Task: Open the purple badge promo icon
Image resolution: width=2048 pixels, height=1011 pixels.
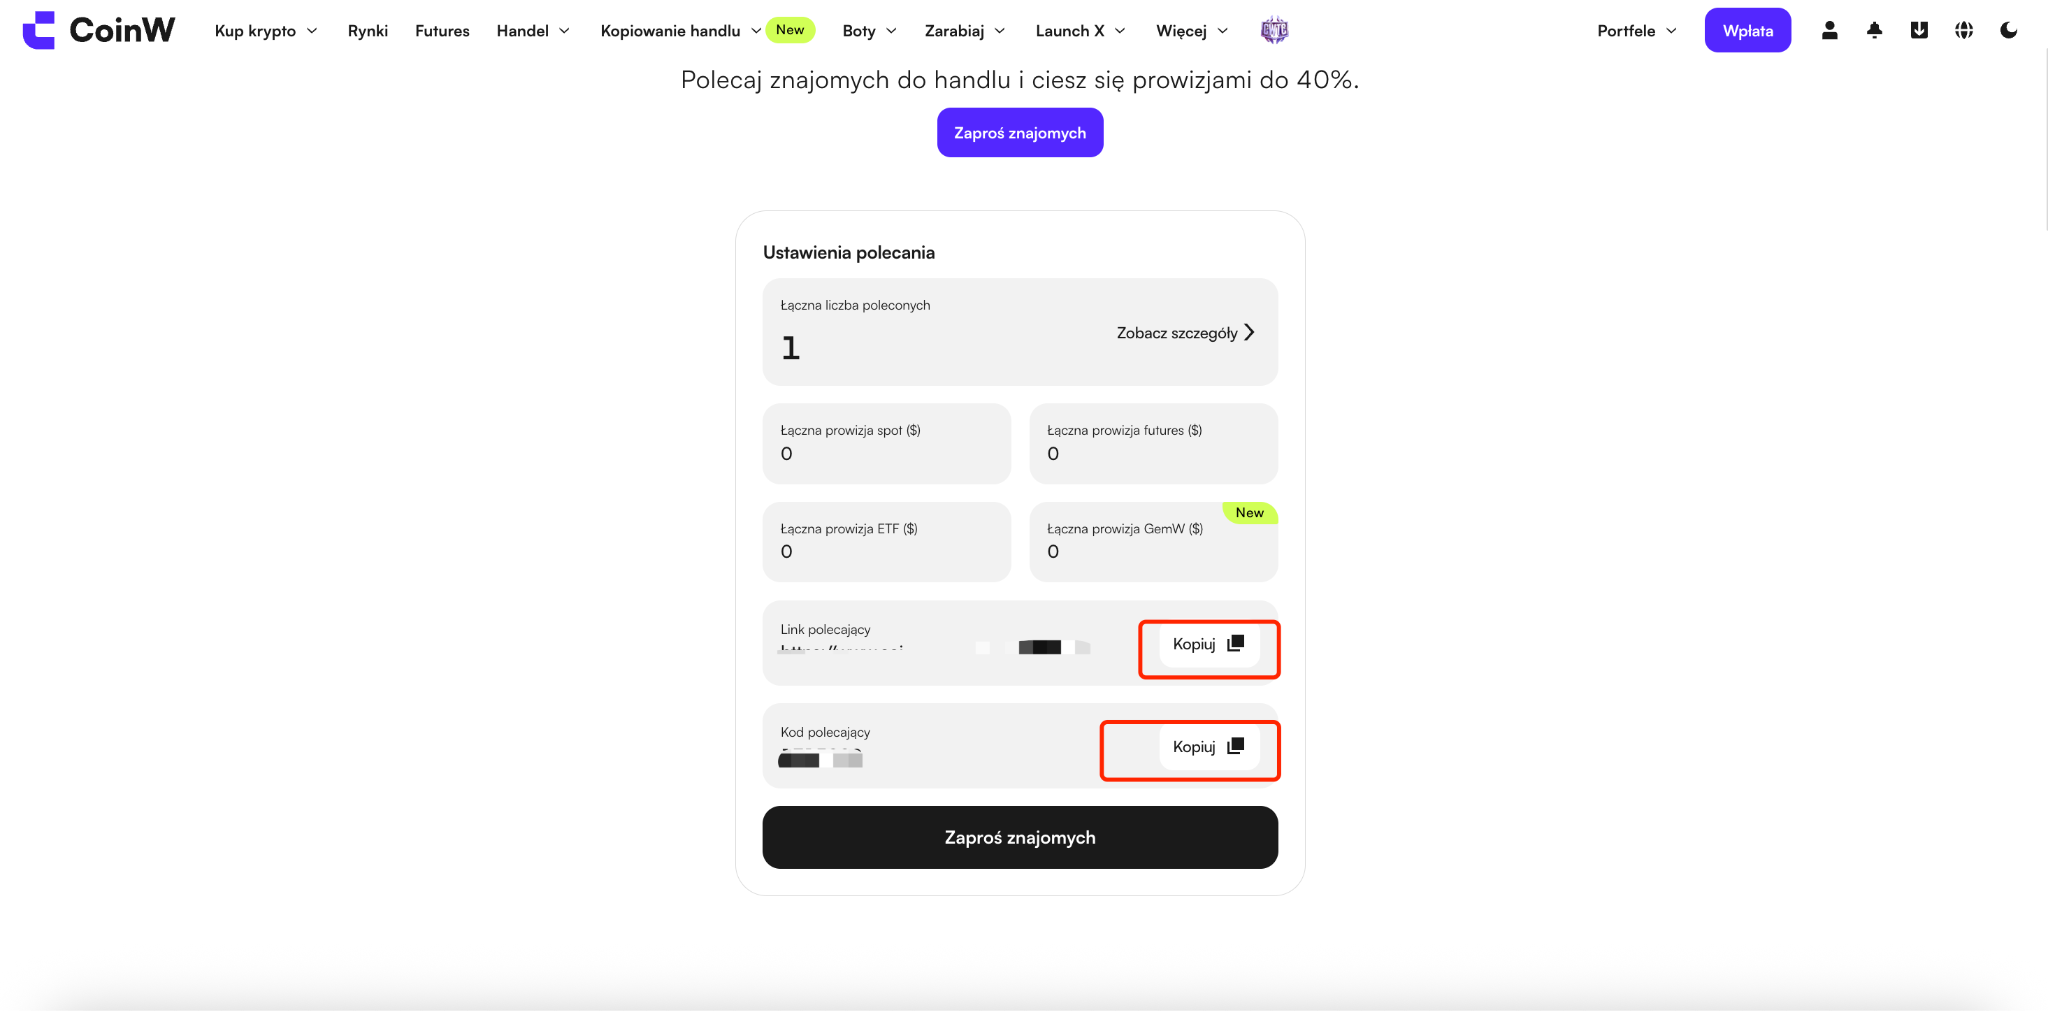Action: [x=1274, y=30]
